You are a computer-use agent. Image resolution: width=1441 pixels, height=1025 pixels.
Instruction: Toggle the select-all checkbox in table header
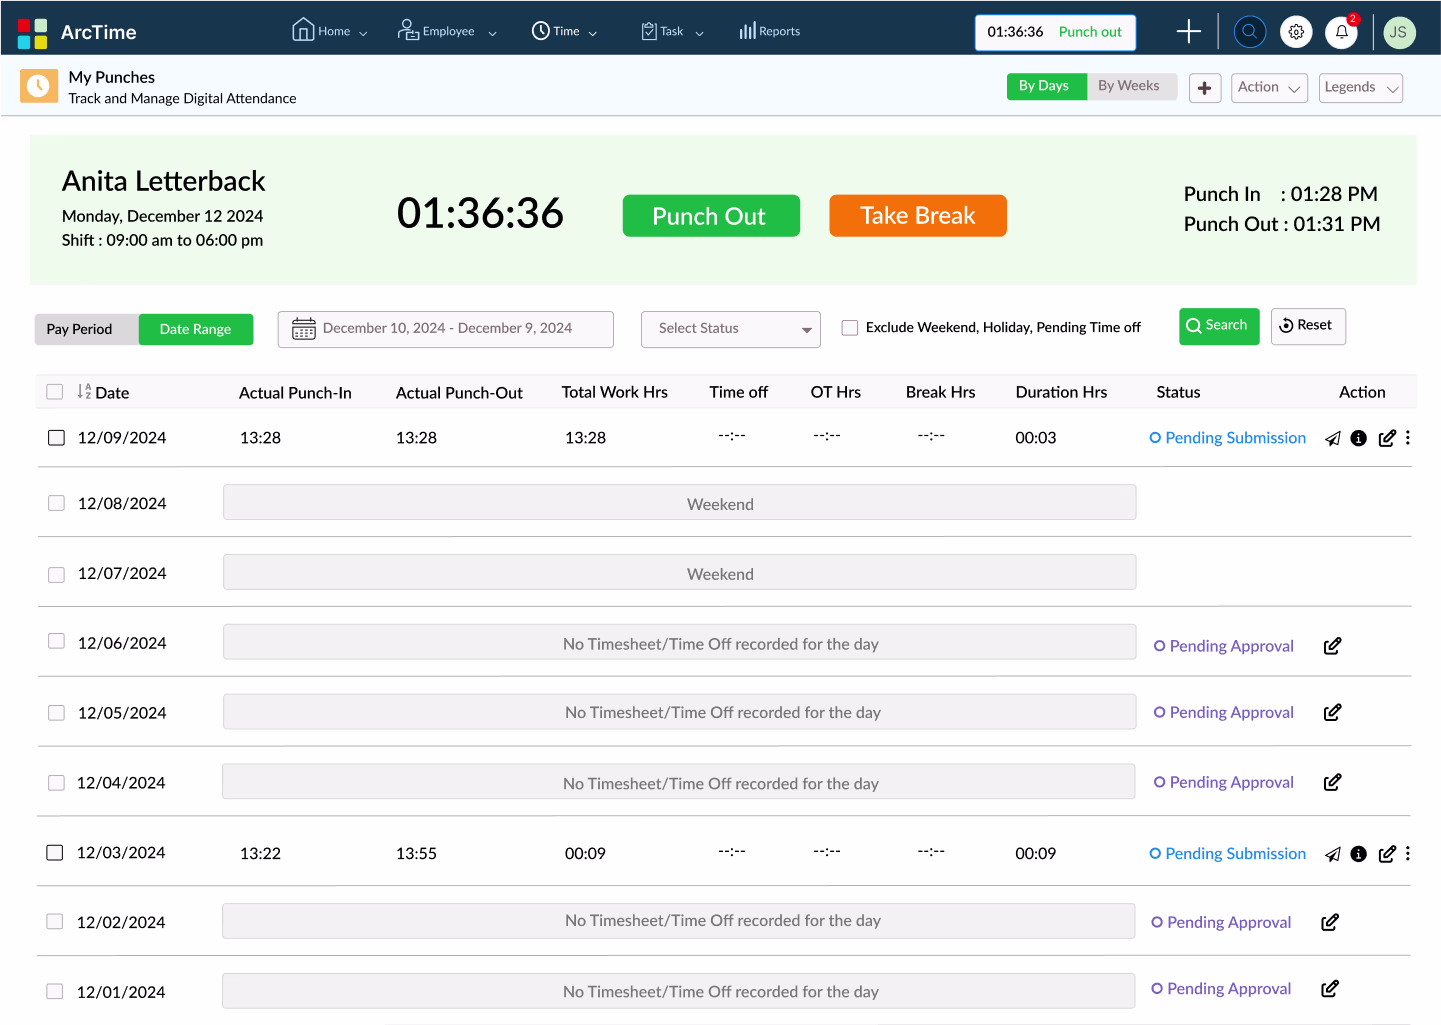55,392
